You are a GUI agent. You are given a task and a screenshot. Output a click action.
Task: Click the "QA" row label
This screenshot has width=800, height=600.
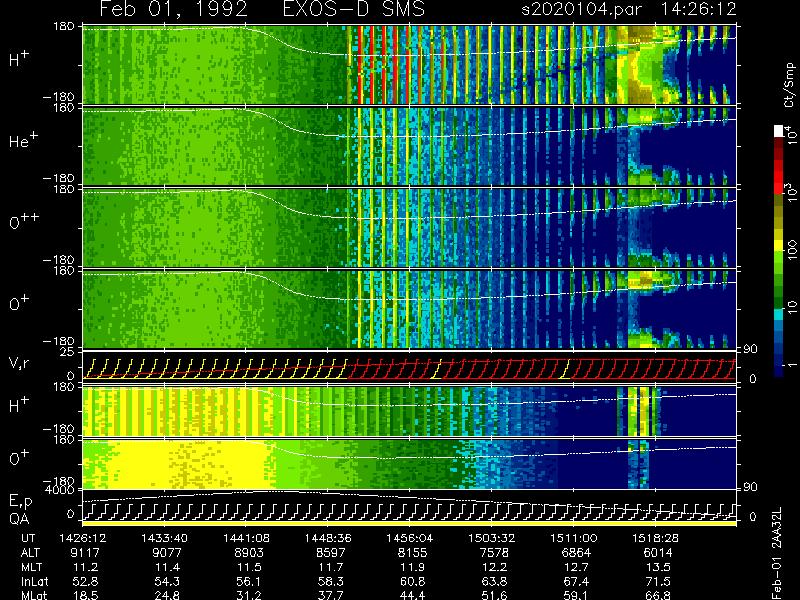[19, 518]
